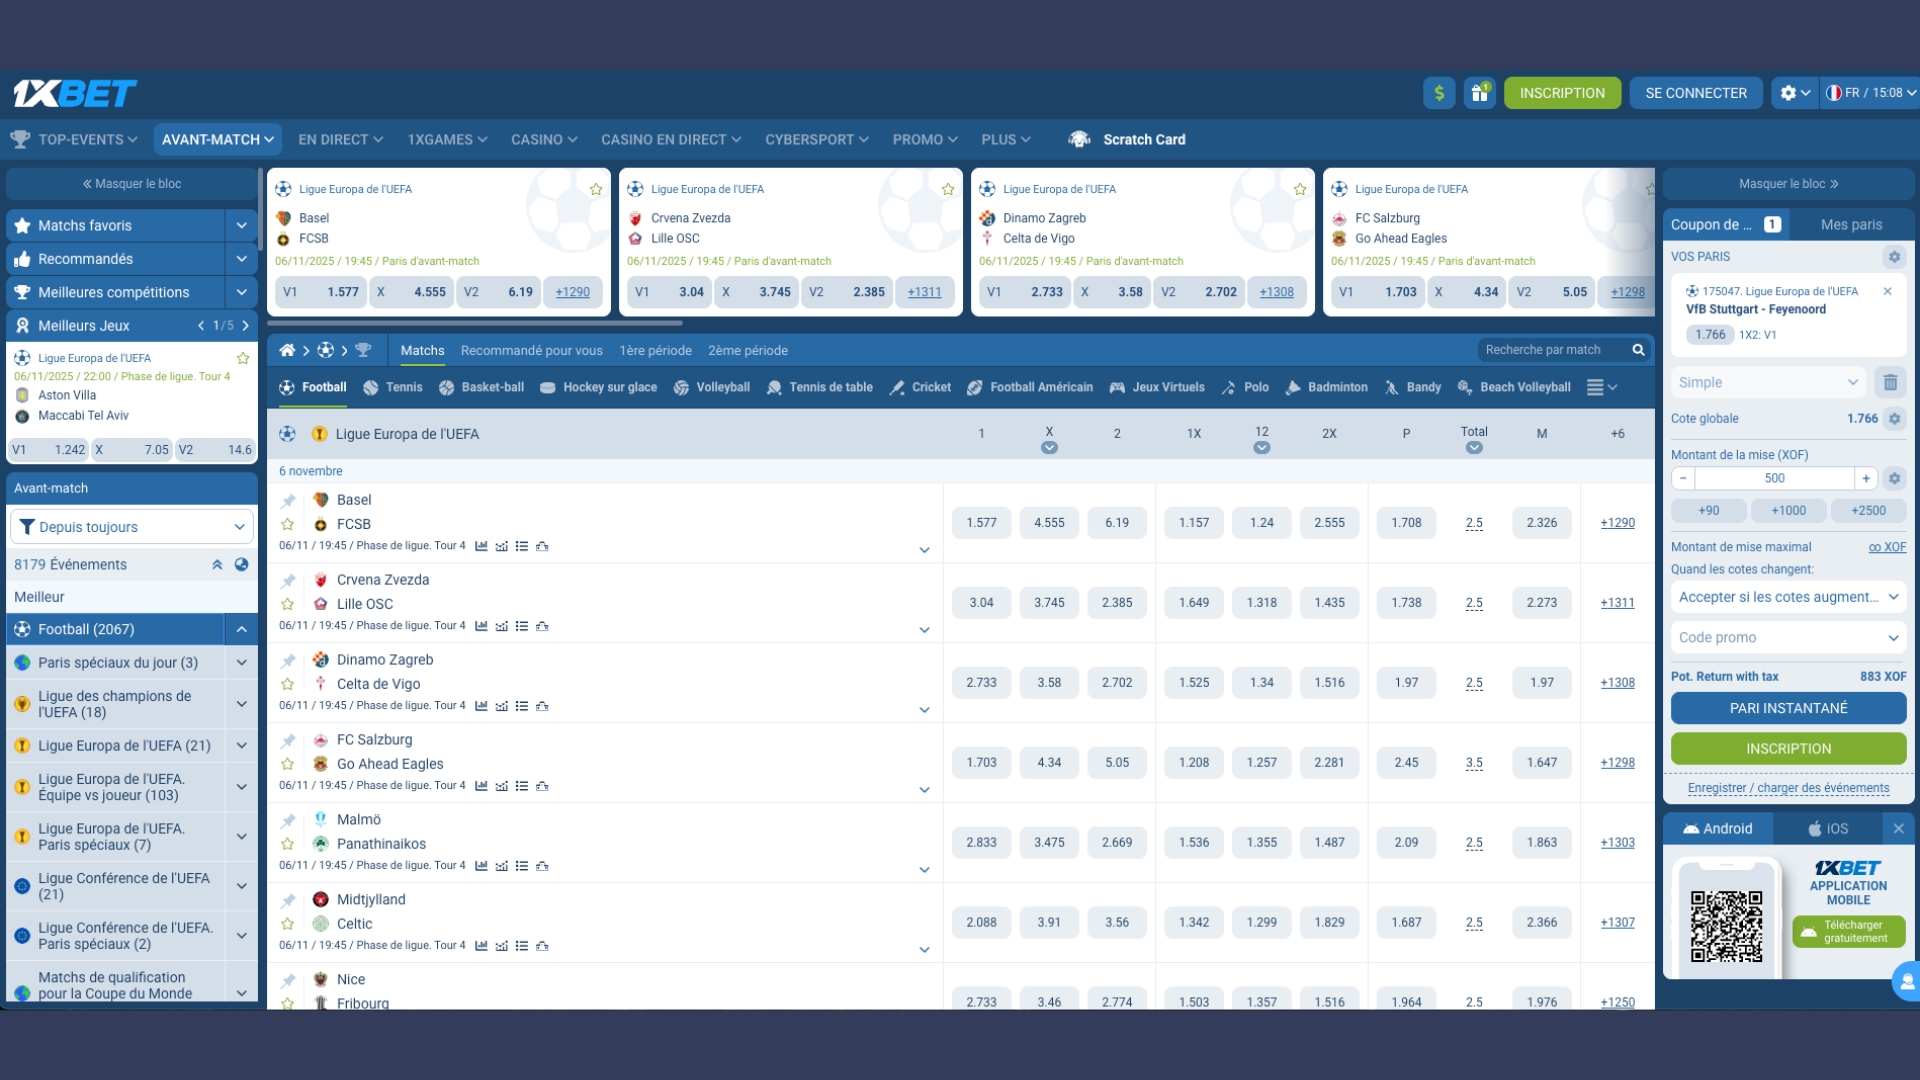
Task: Click SE CONNECTER button
Action: tap(1695, 93)
